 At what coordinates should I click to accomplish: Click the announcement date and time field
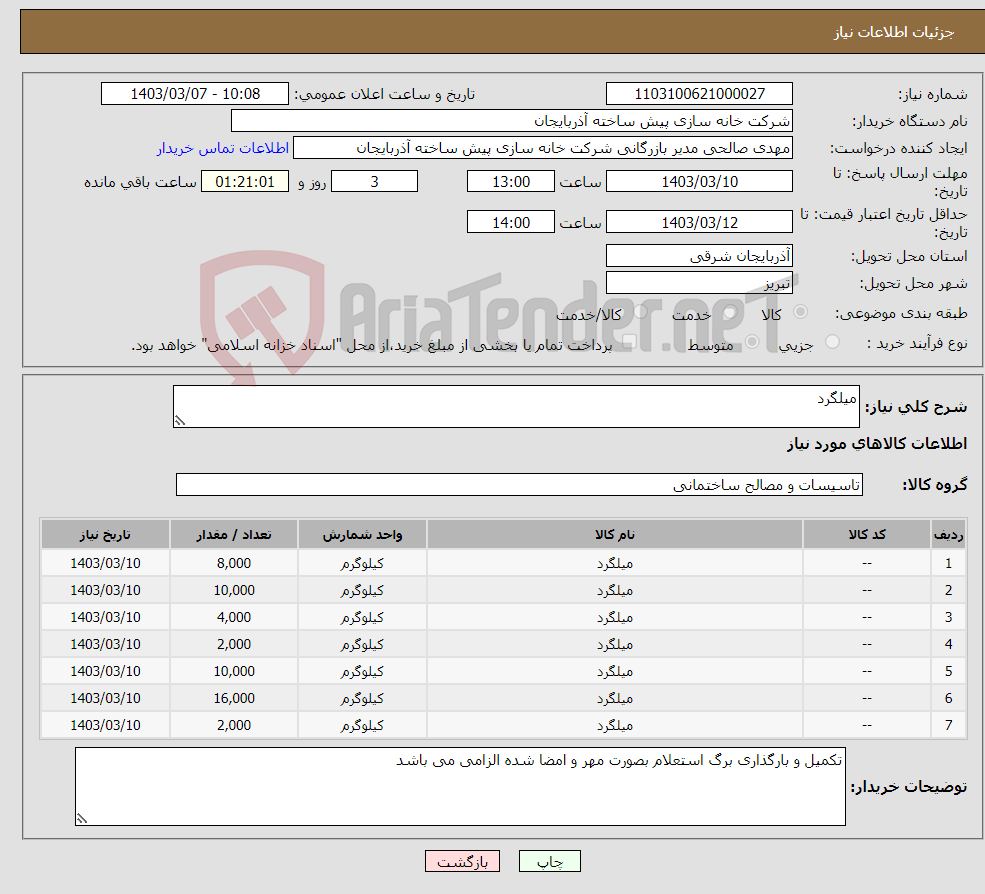click(x=195, y=94)
